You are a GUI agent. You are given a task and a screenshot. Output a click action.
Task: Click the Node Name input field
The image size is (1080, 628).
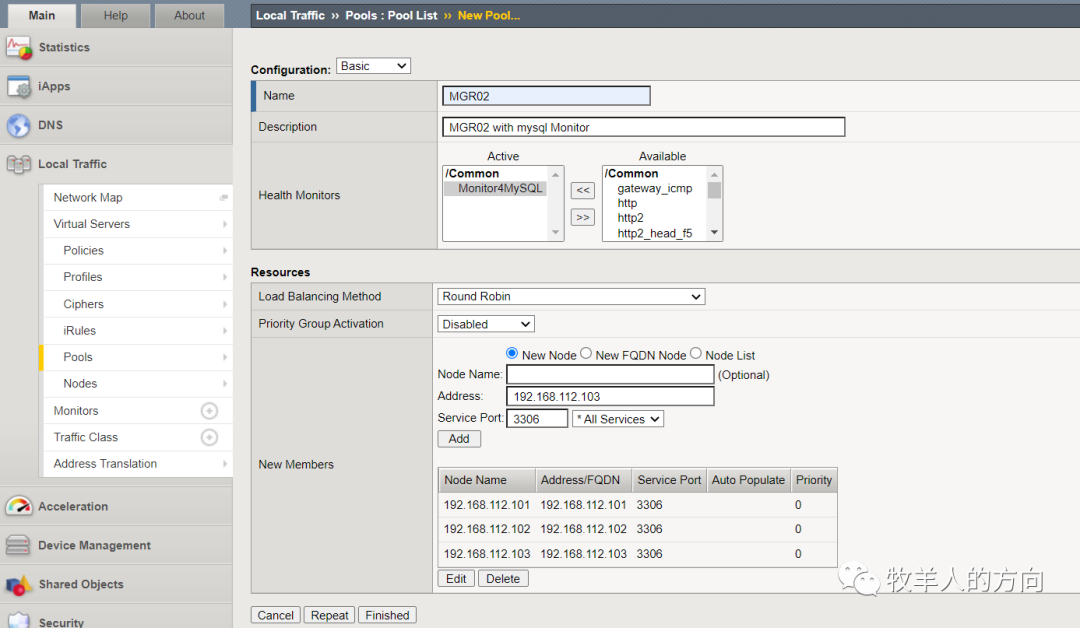(610, 375)
